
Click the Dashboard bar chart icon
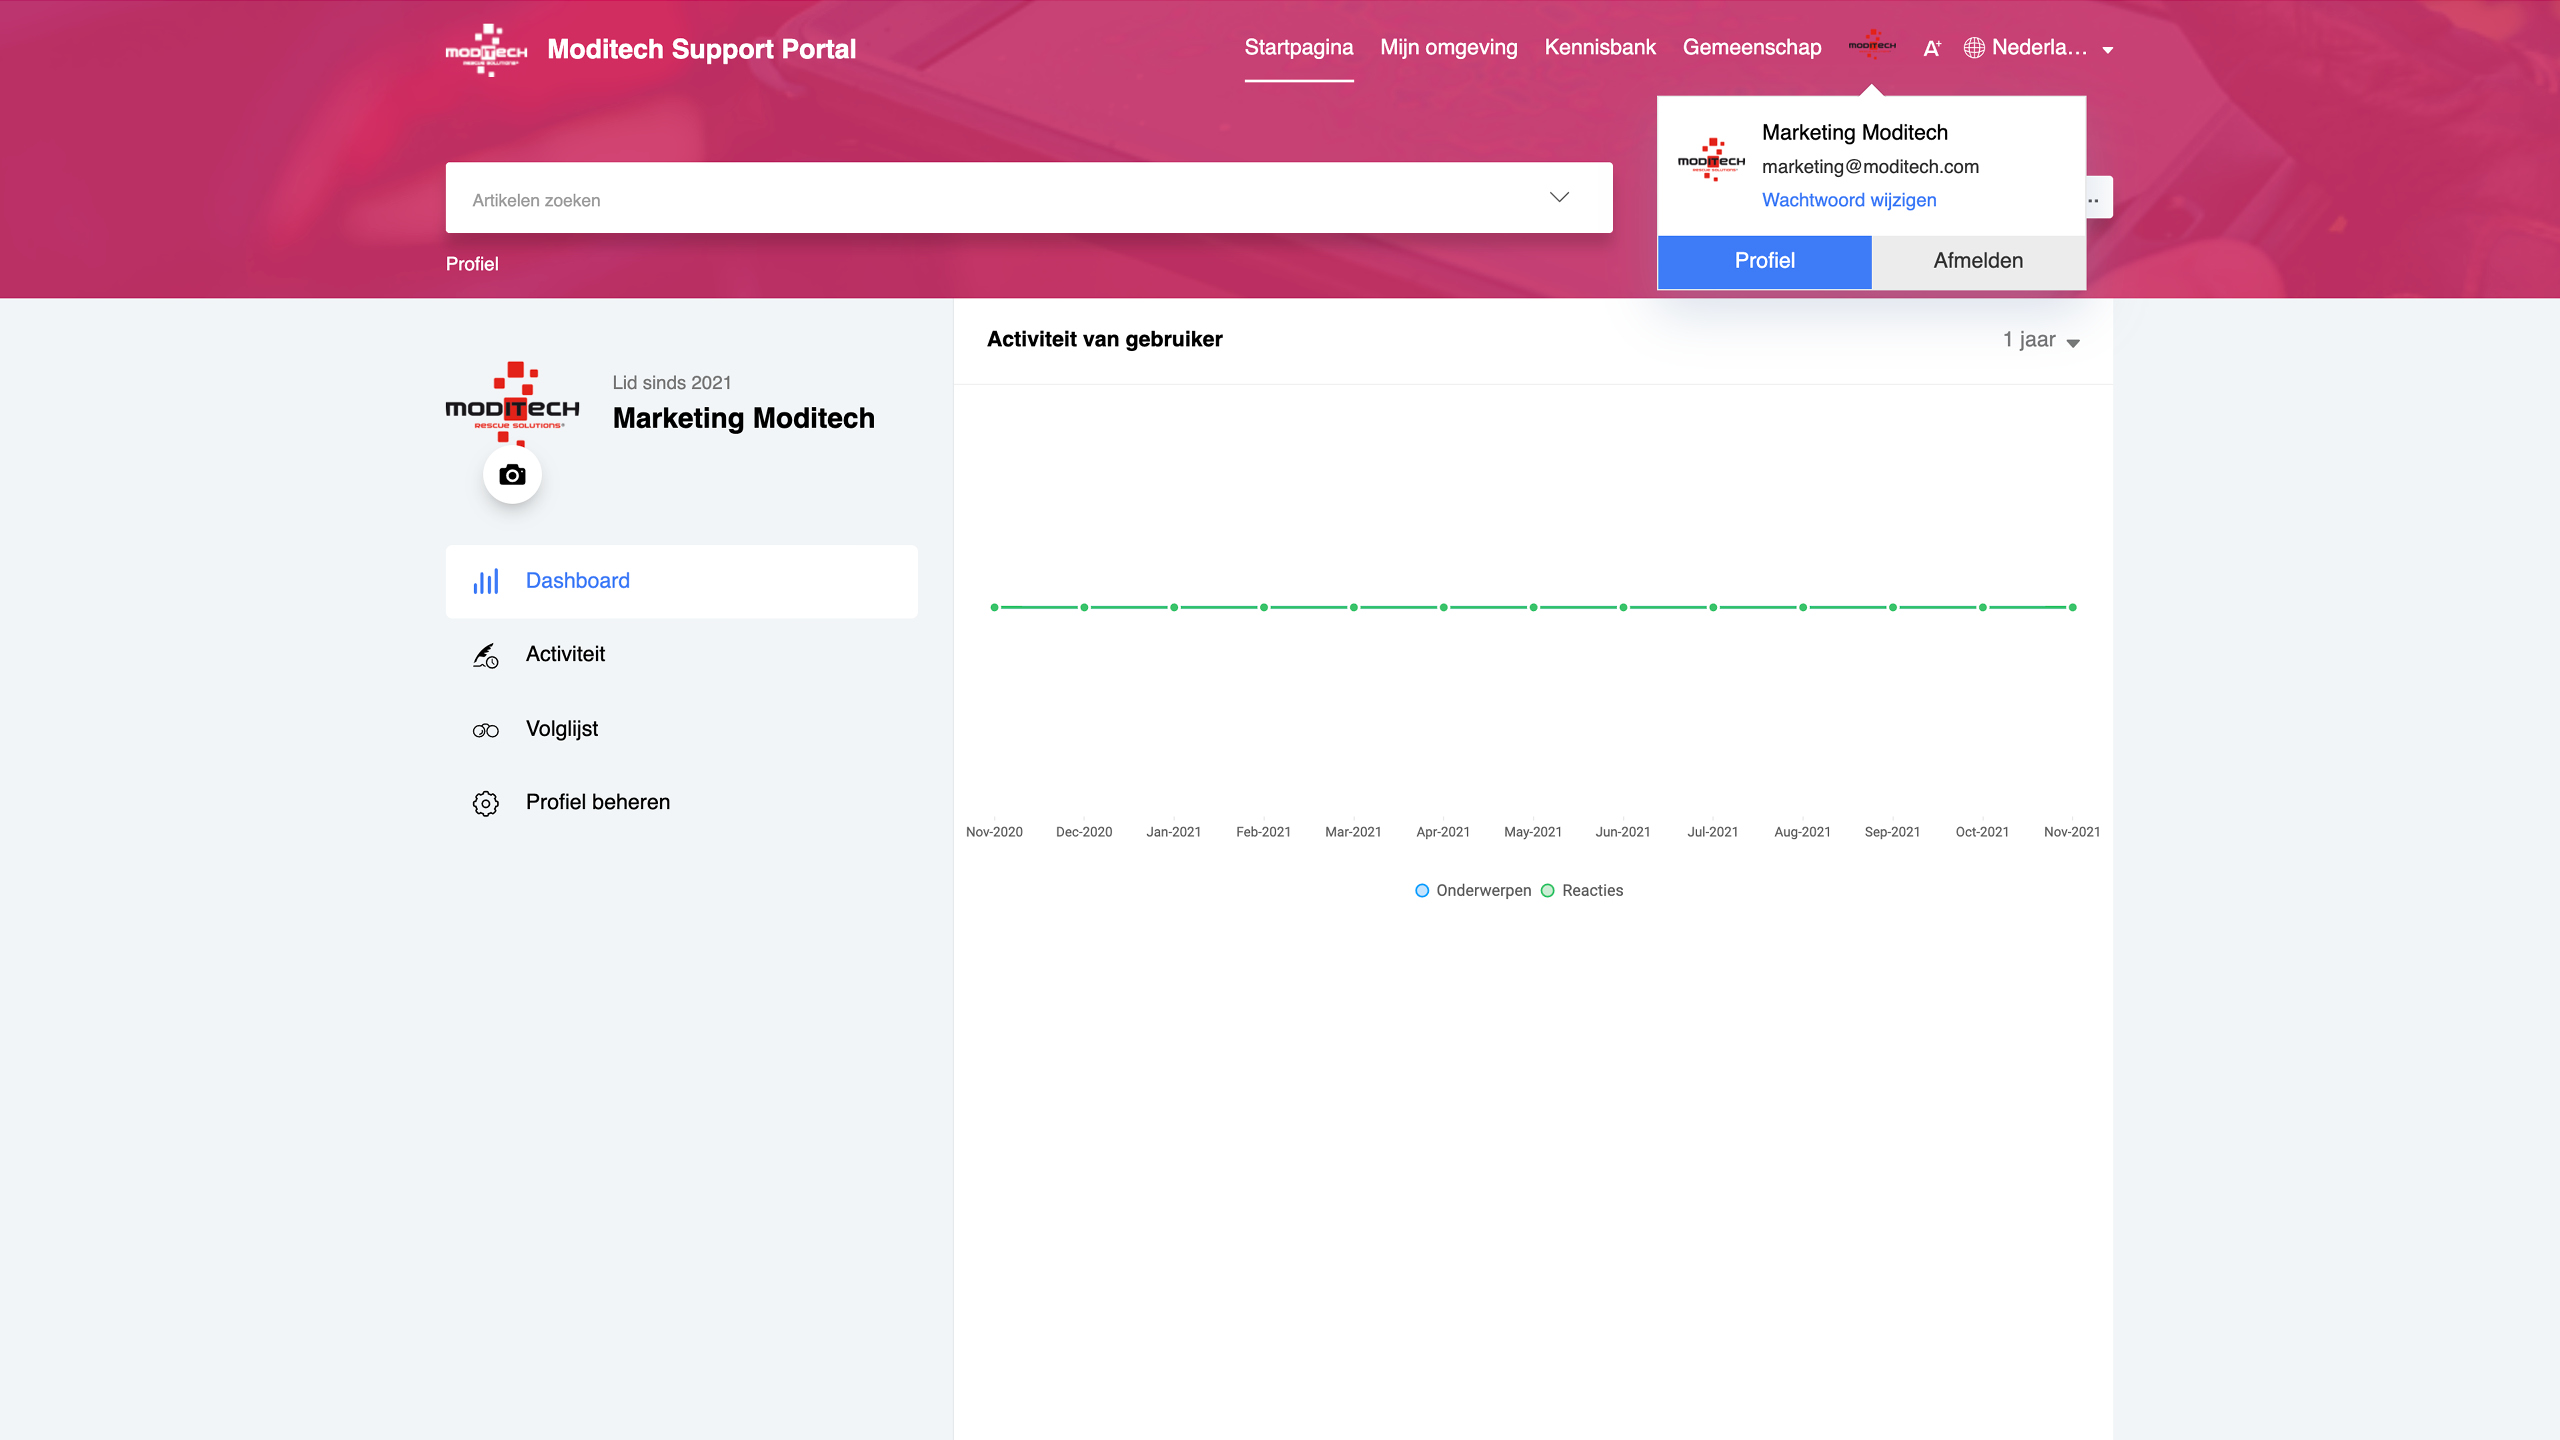point(486,581)
